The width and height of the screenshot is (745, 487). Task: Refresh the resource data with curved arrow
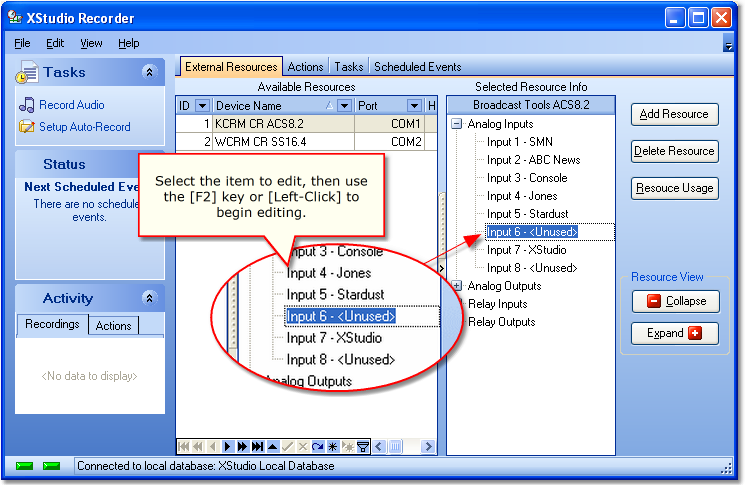click(x=317, y=447)
